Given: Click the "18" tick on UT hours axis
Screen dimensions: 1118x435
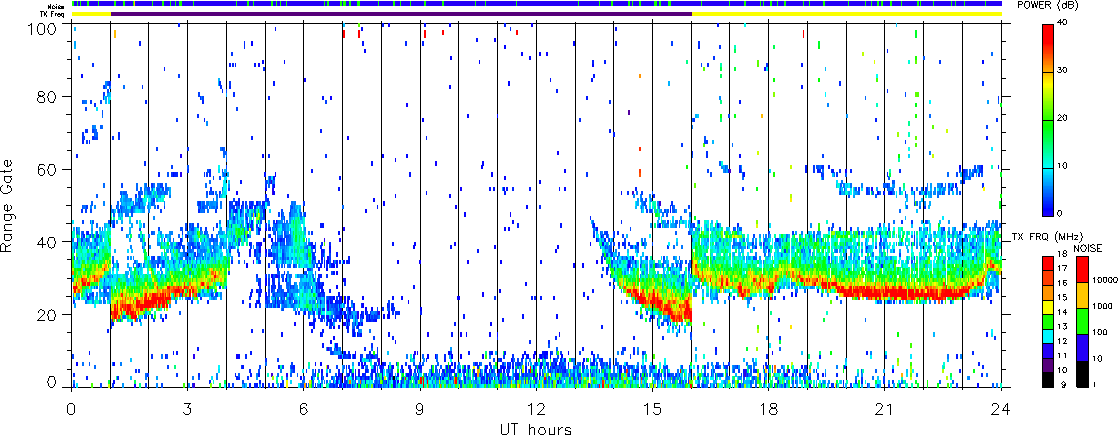Looking at the screenshot, I should (769, 409).
